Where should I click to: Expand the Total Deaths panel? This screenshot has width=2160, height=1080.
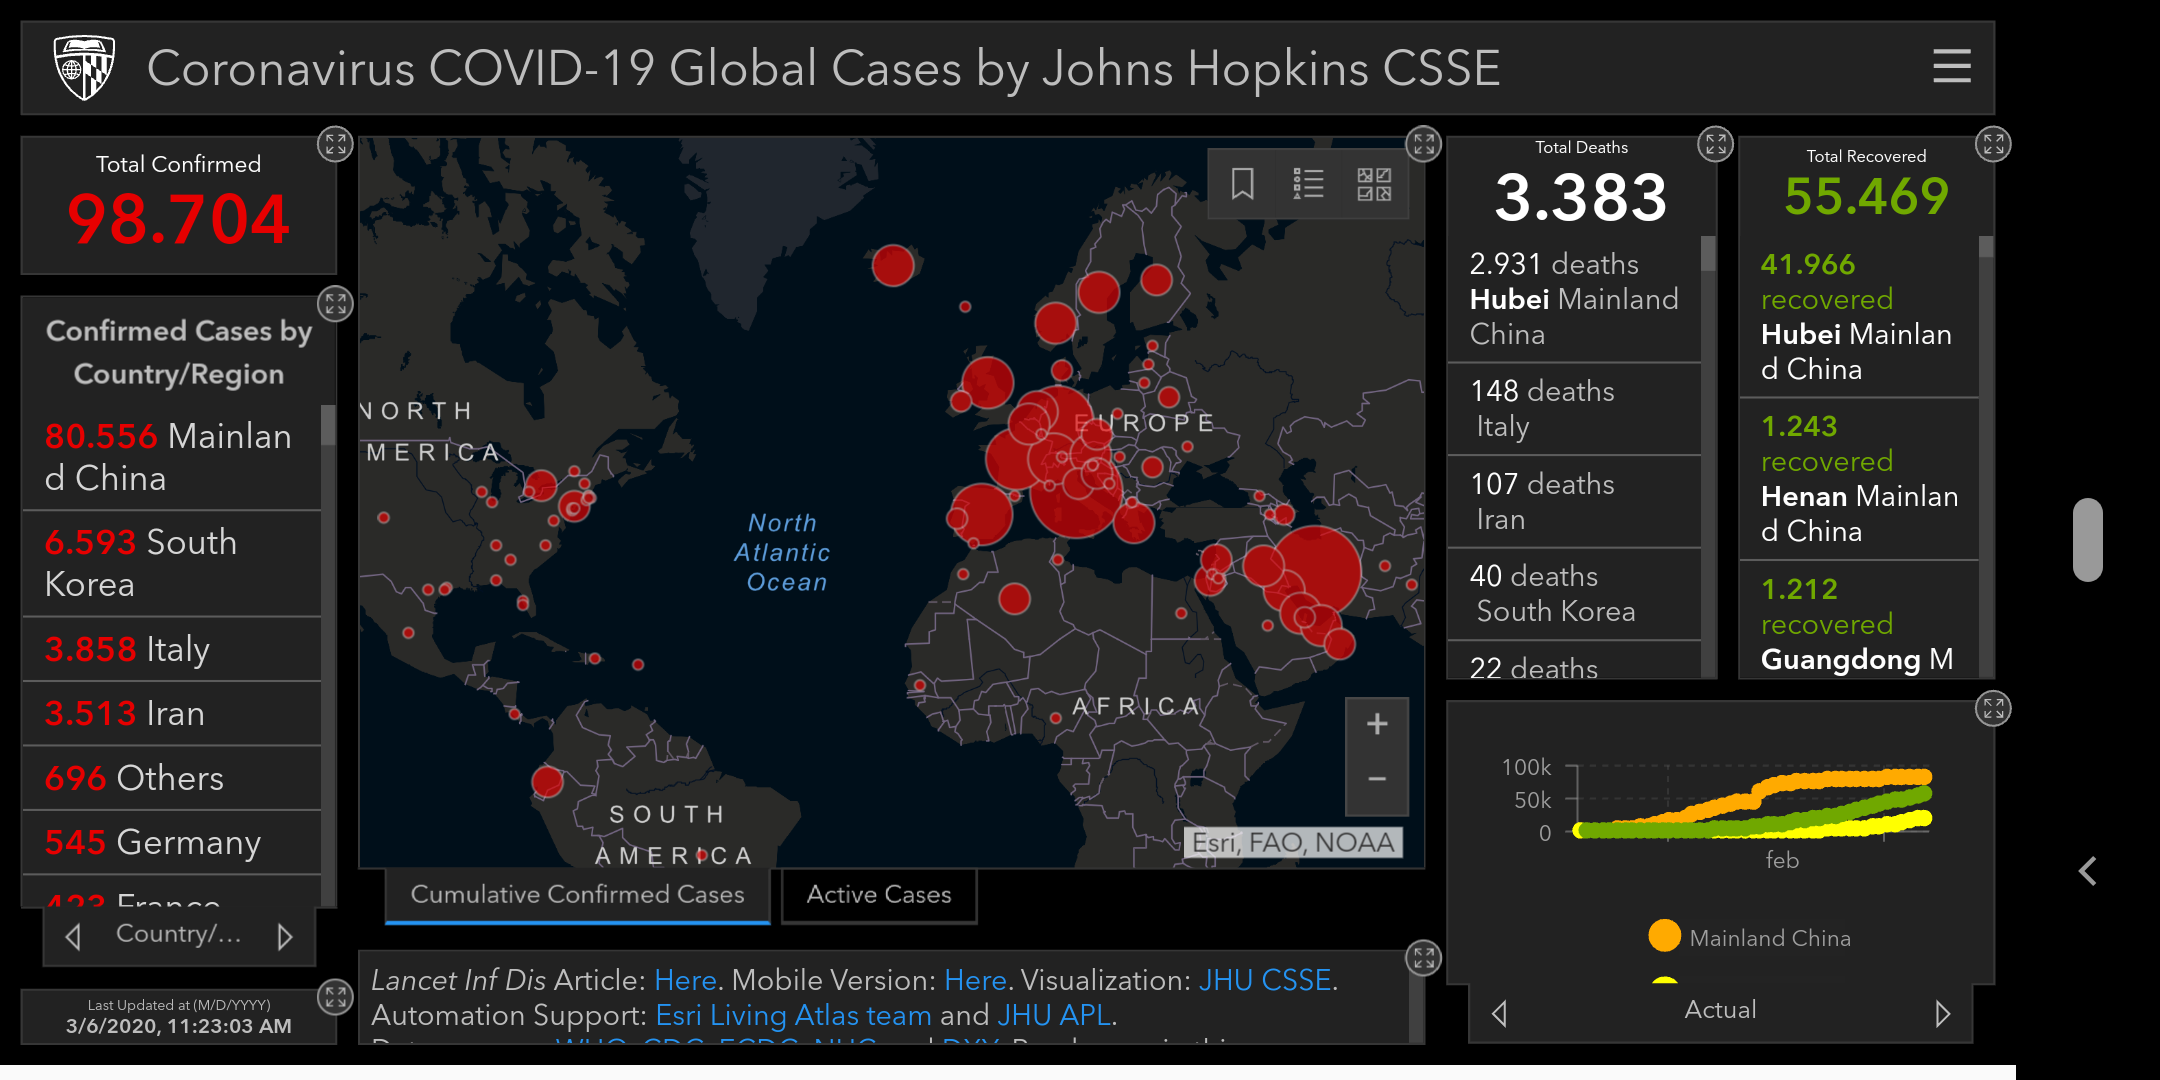pos(1715,144)
